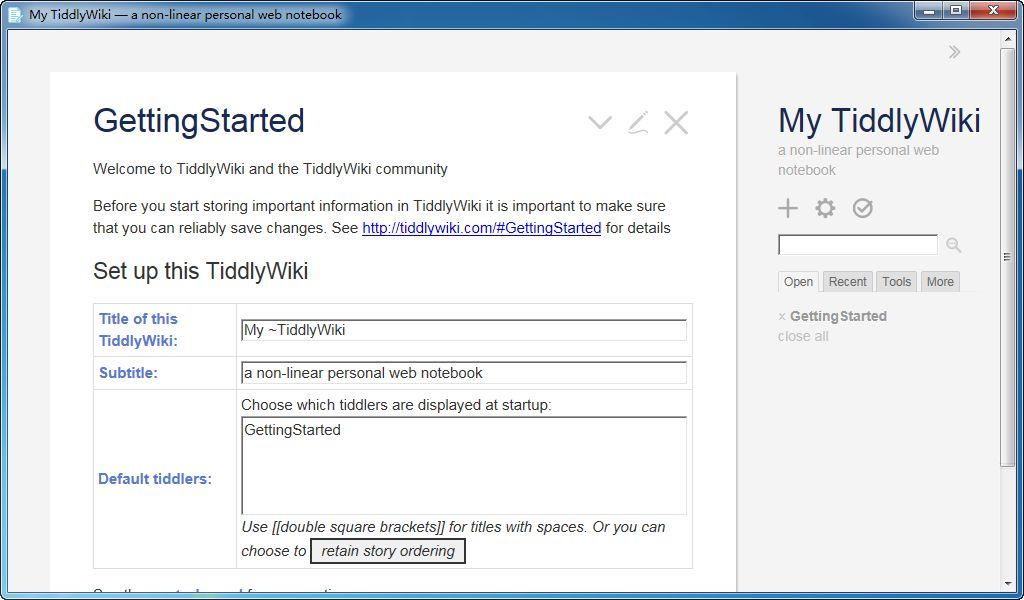The width and height of the screenshot is (1024, 600).
Task: Create a new tiddler with the plus icon
Action: 788,208
